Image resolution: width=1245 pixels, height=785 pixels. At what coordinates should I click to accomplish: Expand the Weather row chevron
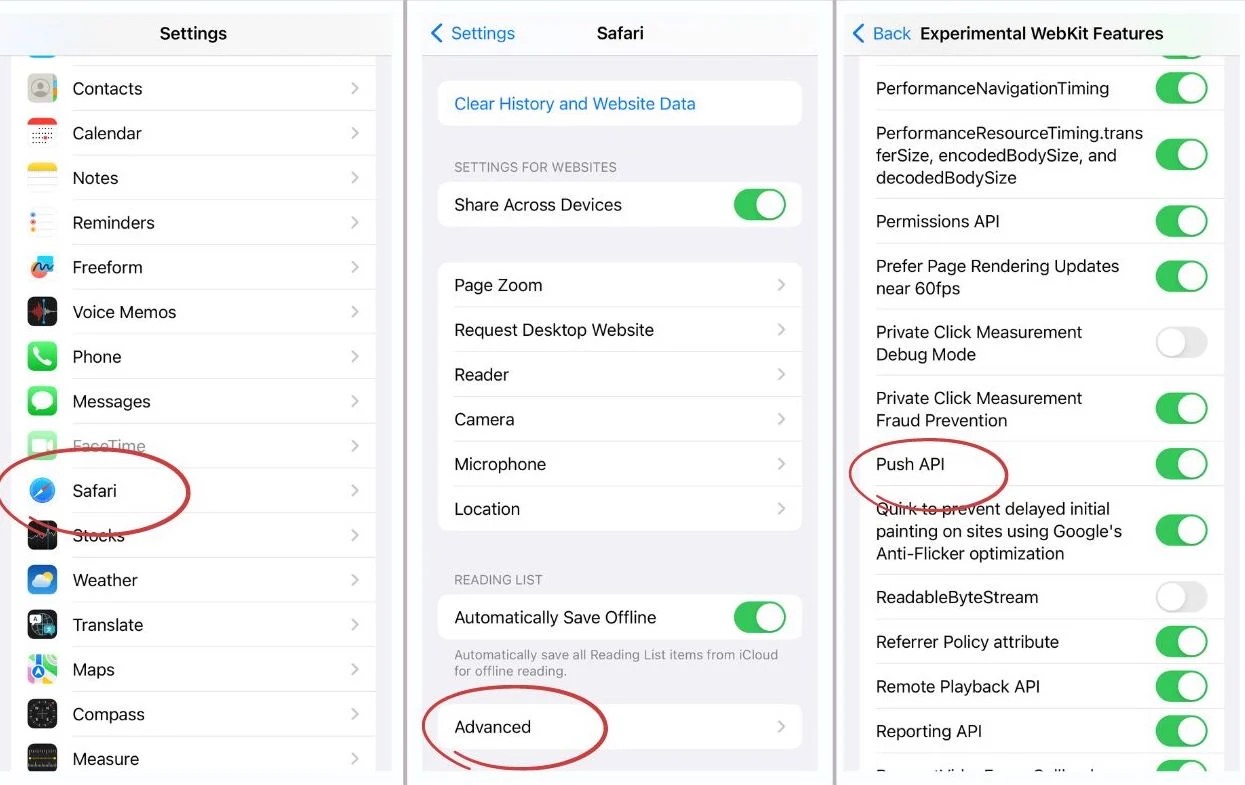coord(355,580)
